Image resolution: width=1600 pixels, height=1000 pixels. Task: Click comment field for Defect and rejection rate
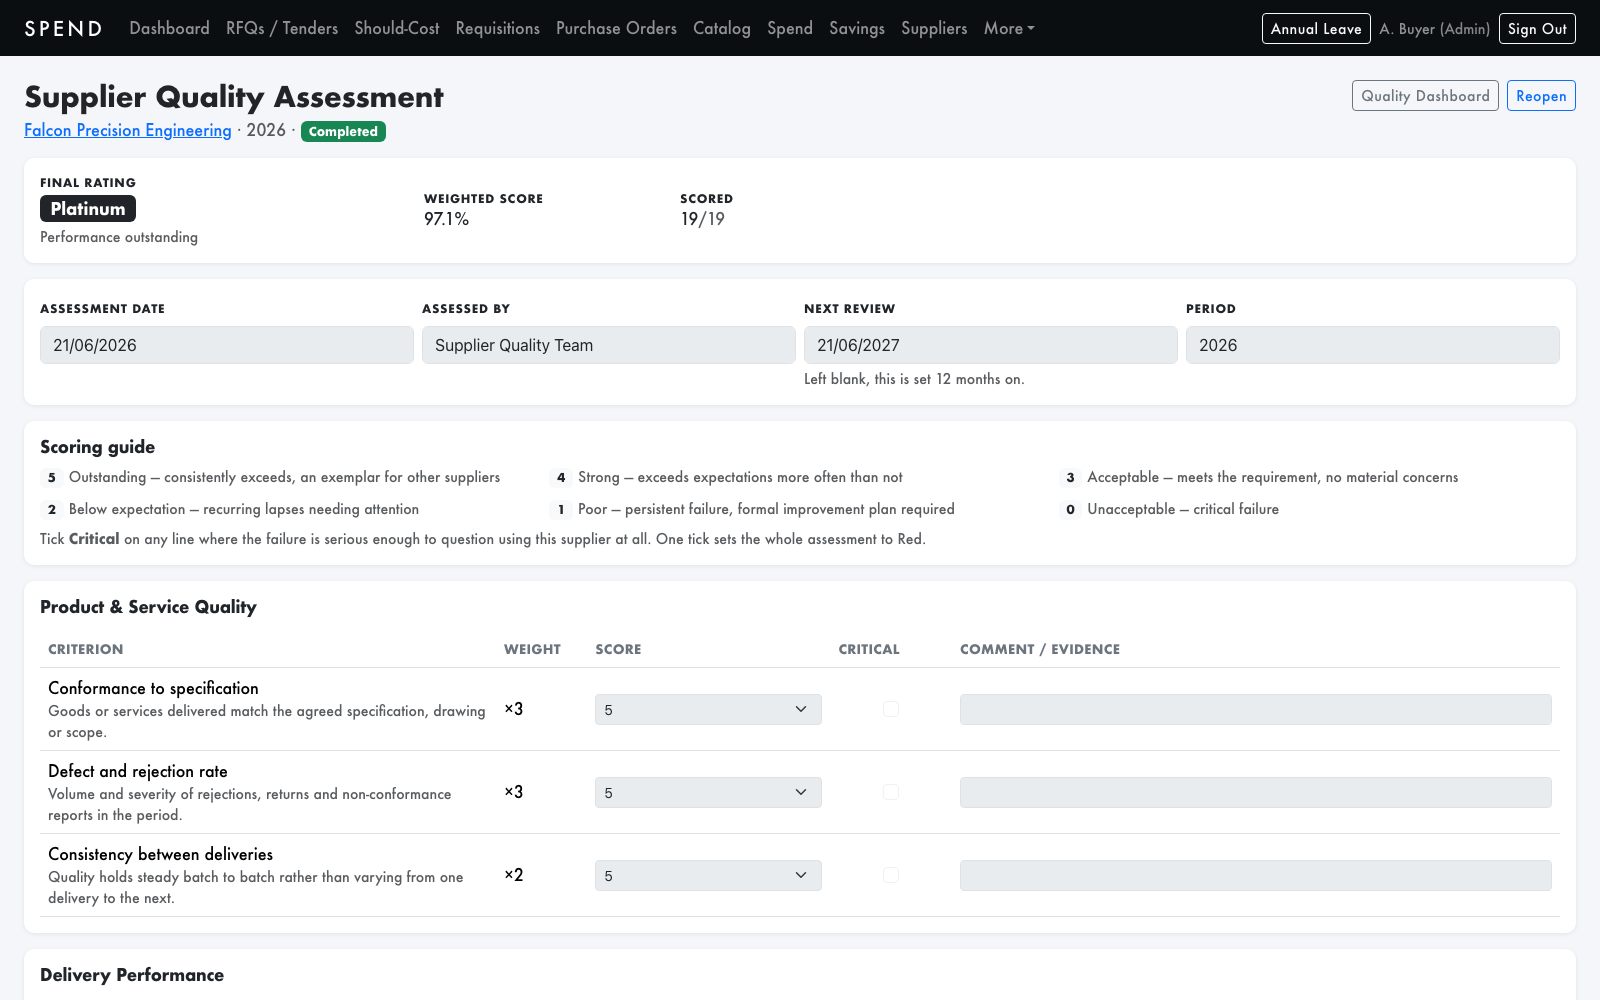click(x=1256, y=792)
